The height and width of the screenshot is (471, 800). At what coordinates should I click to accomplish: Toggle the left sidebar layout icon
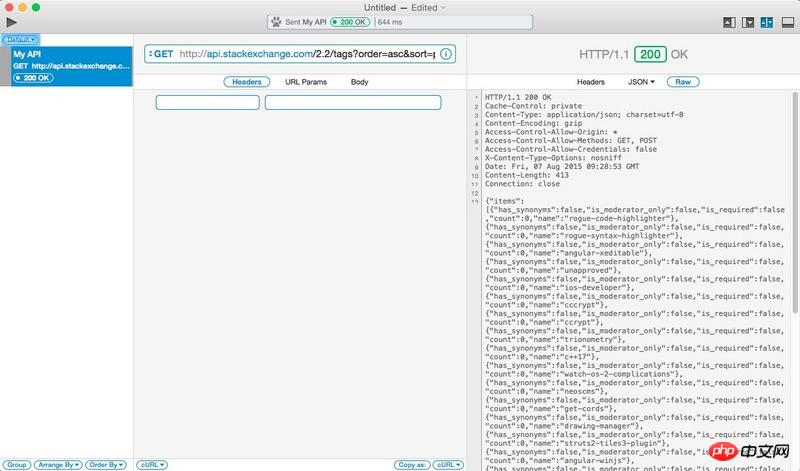729,22
